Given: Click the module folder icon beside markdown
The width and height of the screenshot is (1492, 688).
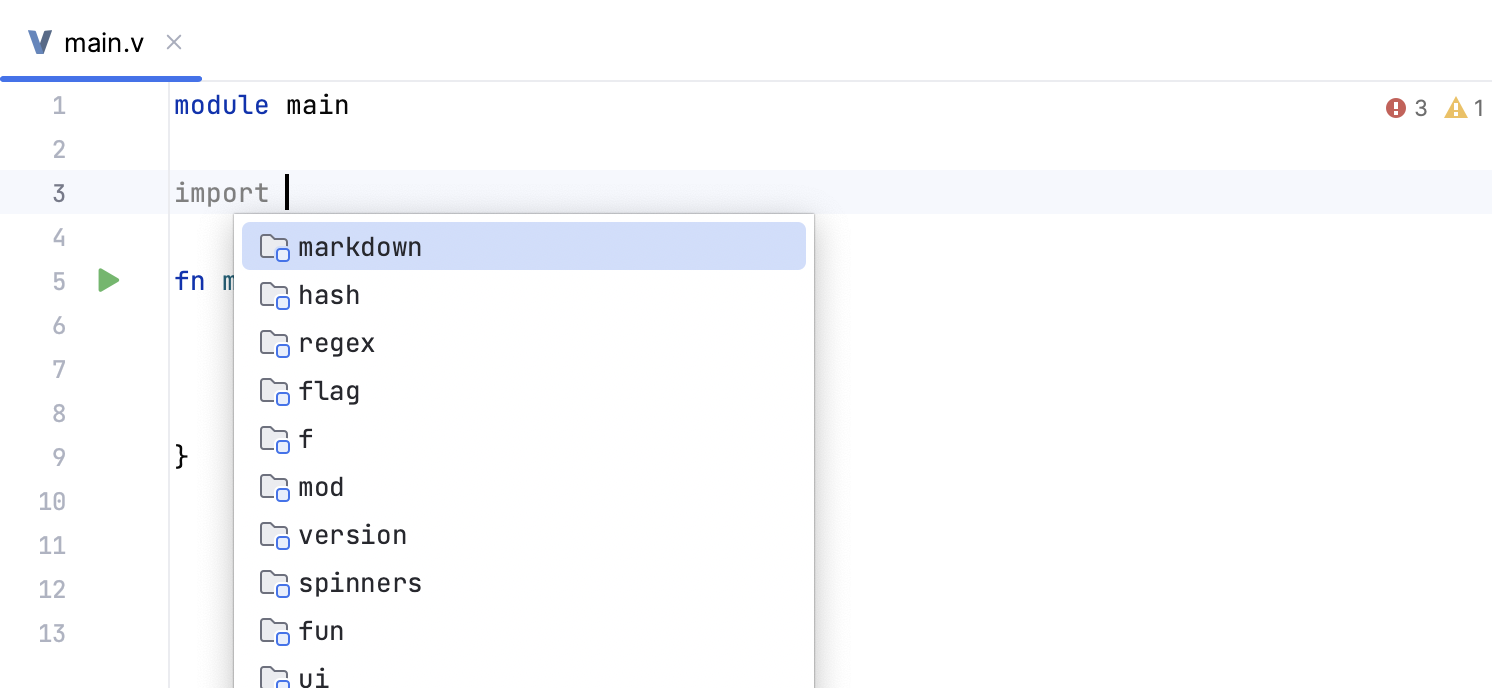Looking at the screenshot, I should pyautogui.click(x=274, y=247).
